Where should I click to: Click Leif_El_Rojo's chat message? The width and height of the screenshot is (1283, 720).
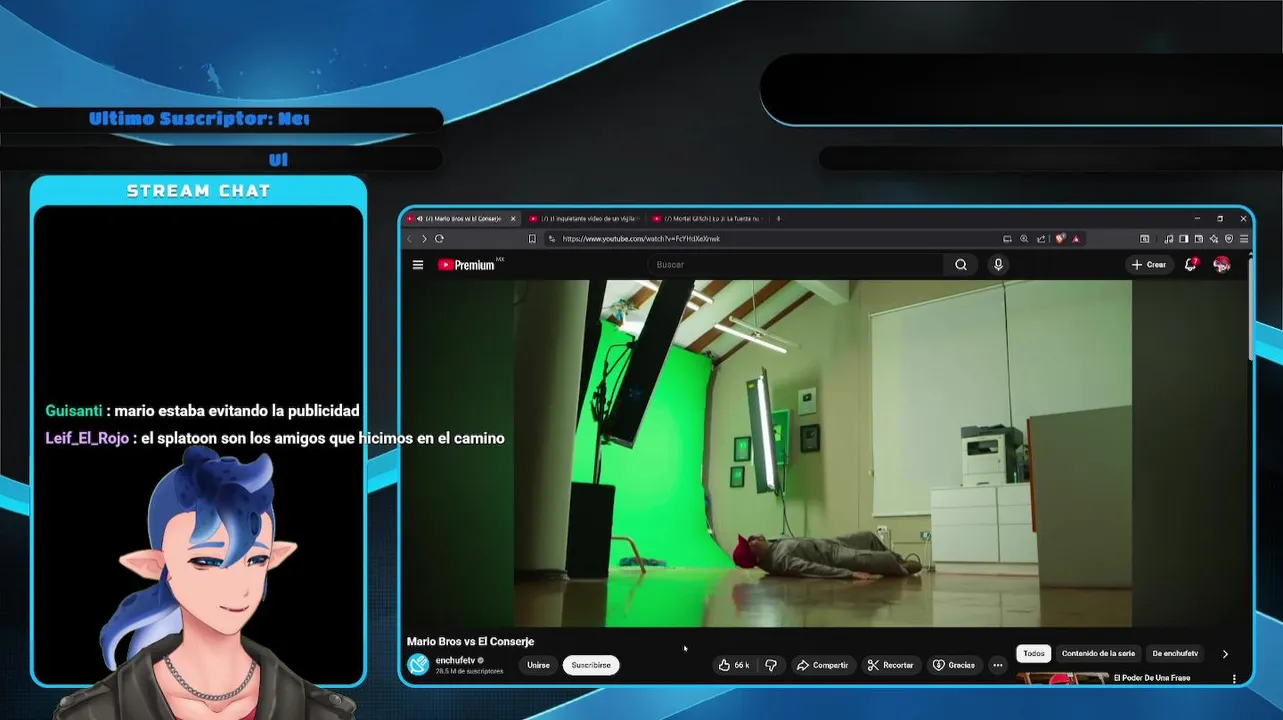click(x=275, y=438)
